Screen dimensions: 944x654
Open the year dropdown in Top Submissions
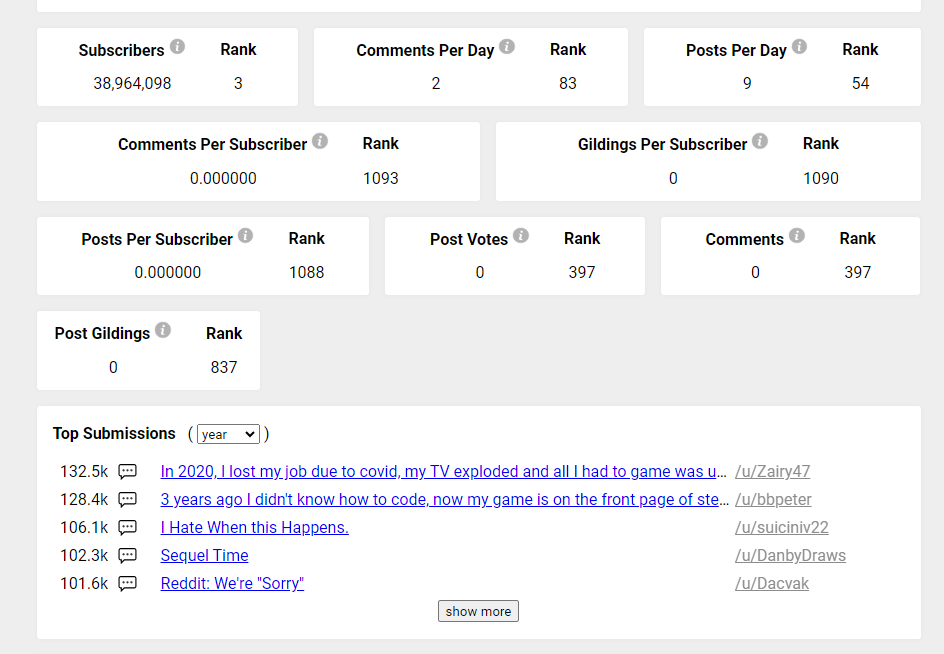228,434
